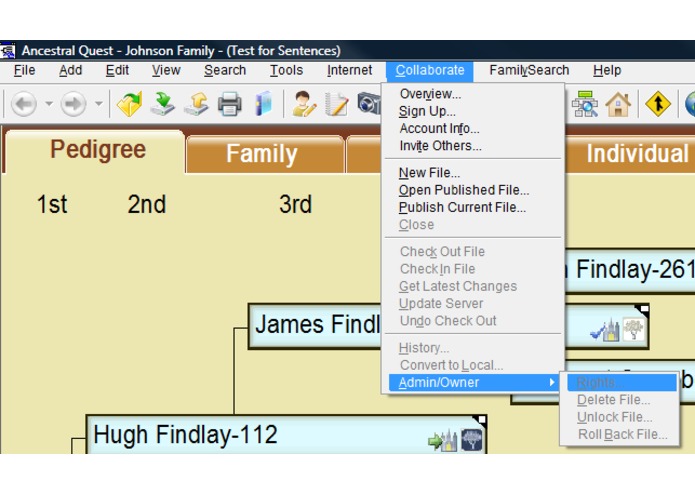
Task: Choose Open Published File...
Action: [x=473, y=190]
